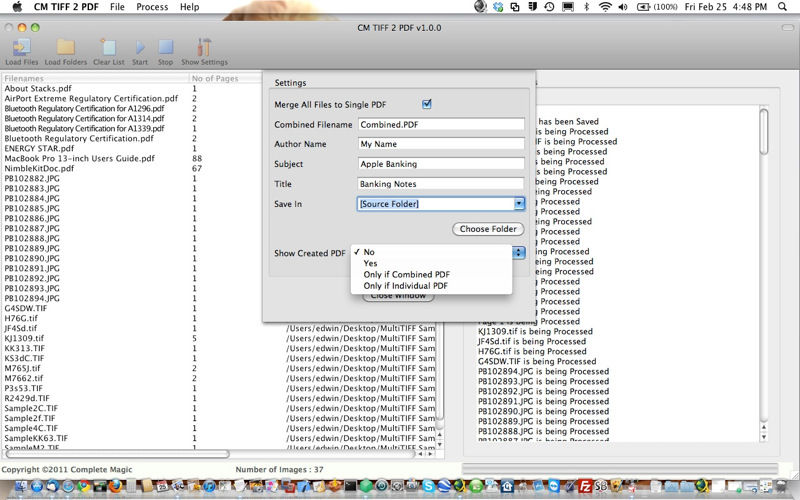Click the Subject field containing Apple Banking
800x500 pixels.
point(441,164)
